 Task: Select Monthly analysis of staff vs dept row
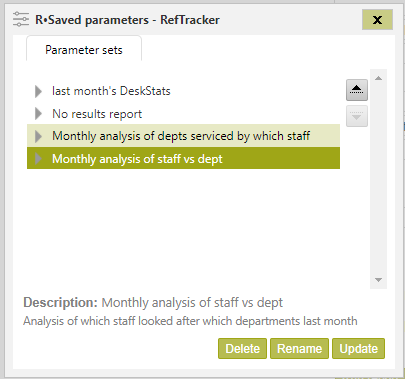183,158
